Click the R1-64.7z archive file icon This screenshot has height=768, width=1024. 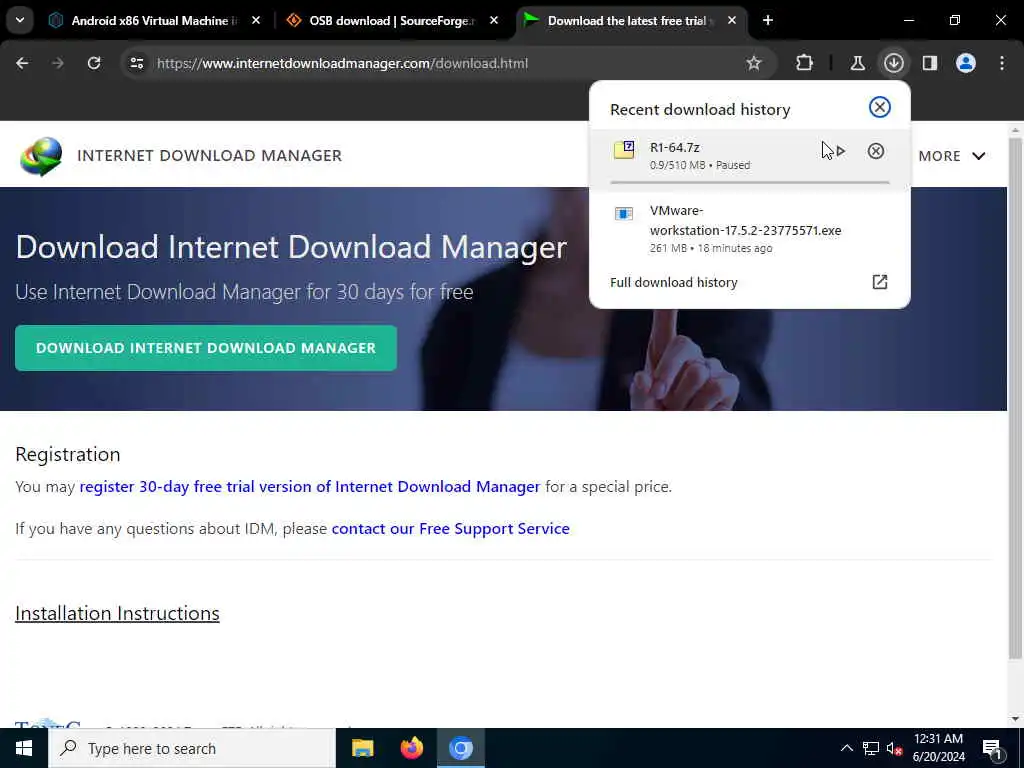click(x=624, y=150)
